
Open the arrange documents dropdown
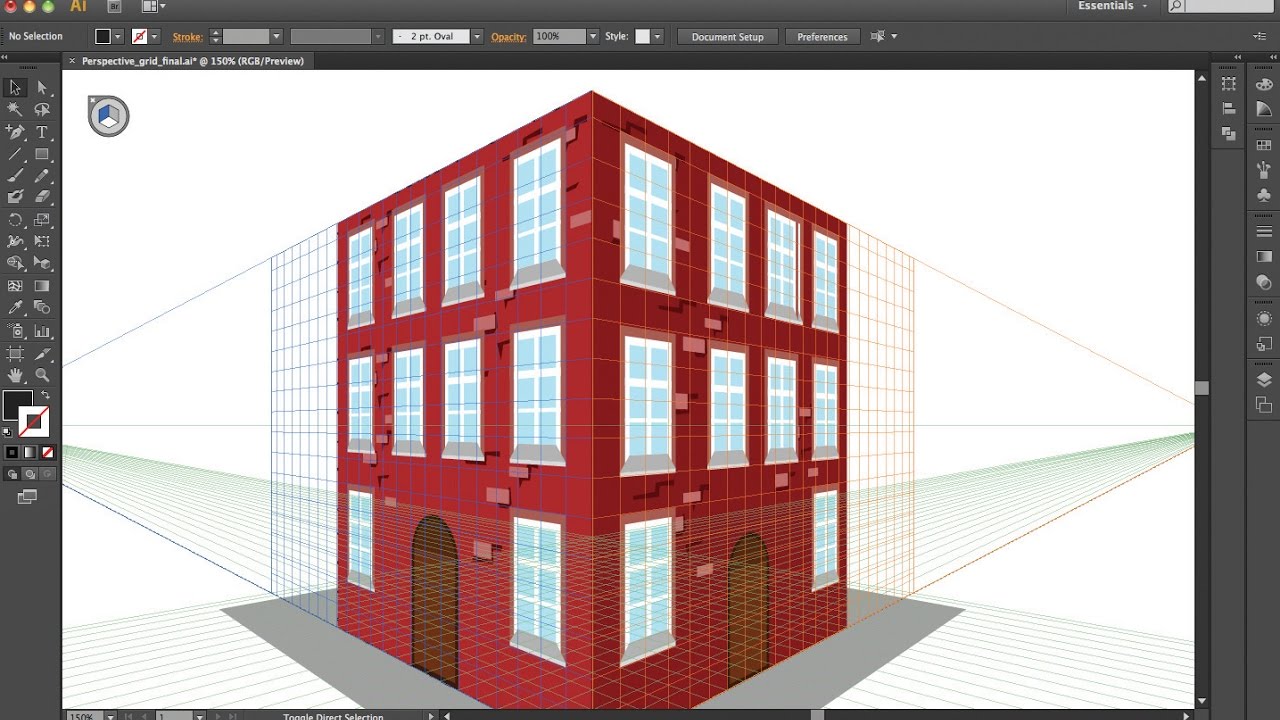pos(154,6)
